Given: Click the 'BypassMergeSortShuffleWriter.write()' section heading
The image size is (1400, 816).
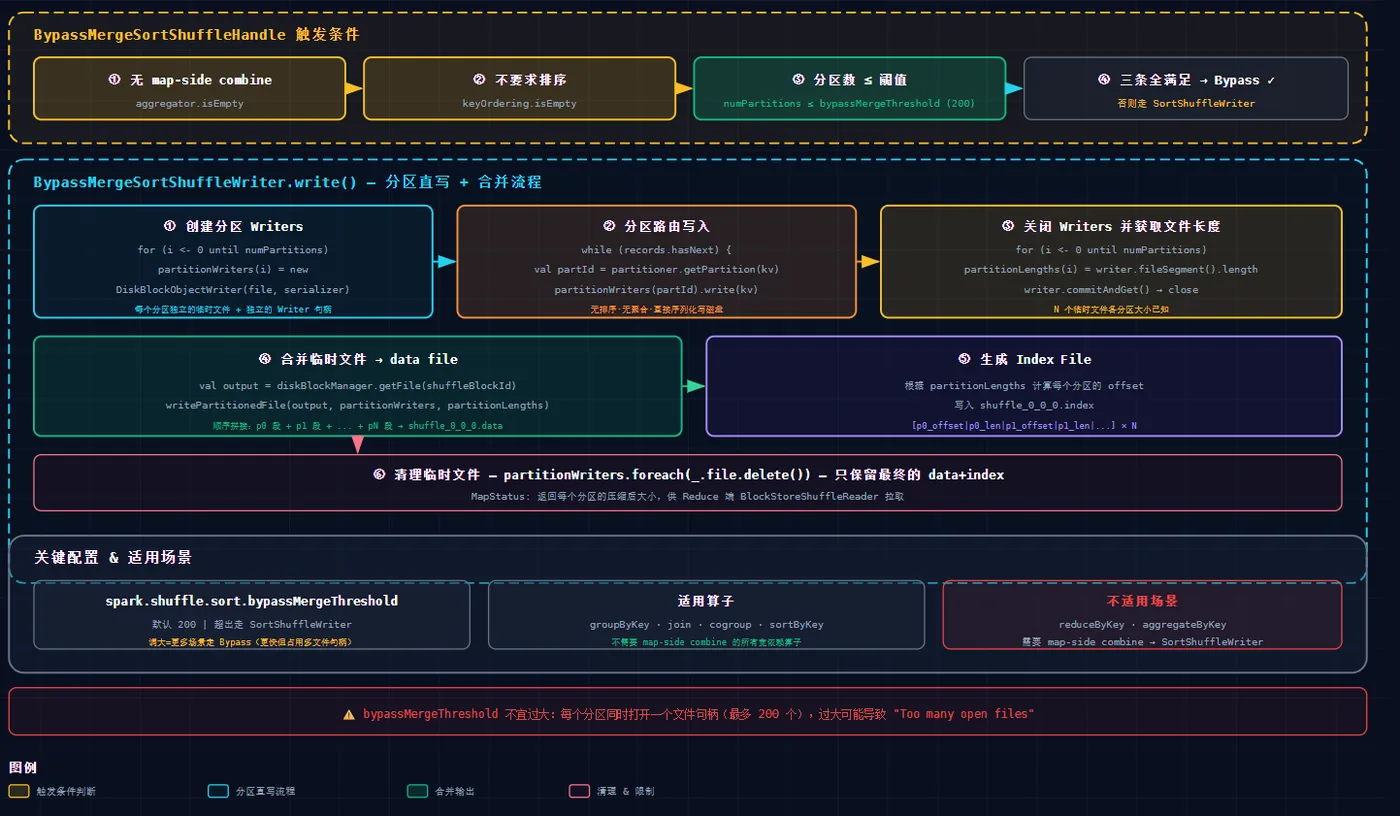Looking at the screenshot, I should click(288, 182).
